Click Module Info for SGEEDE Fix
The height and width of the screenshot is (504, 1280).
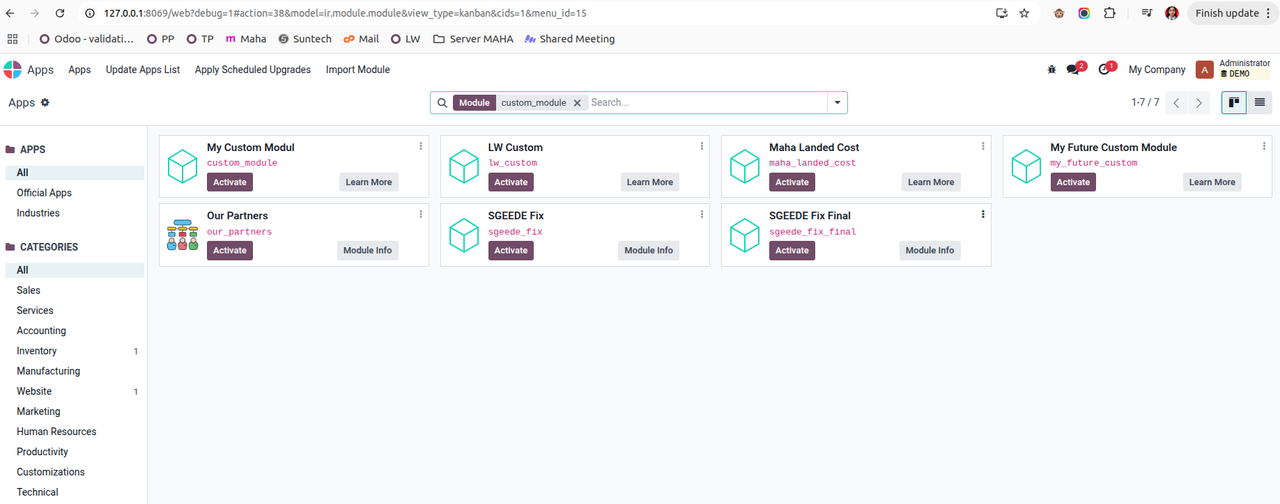coord(648,250)
